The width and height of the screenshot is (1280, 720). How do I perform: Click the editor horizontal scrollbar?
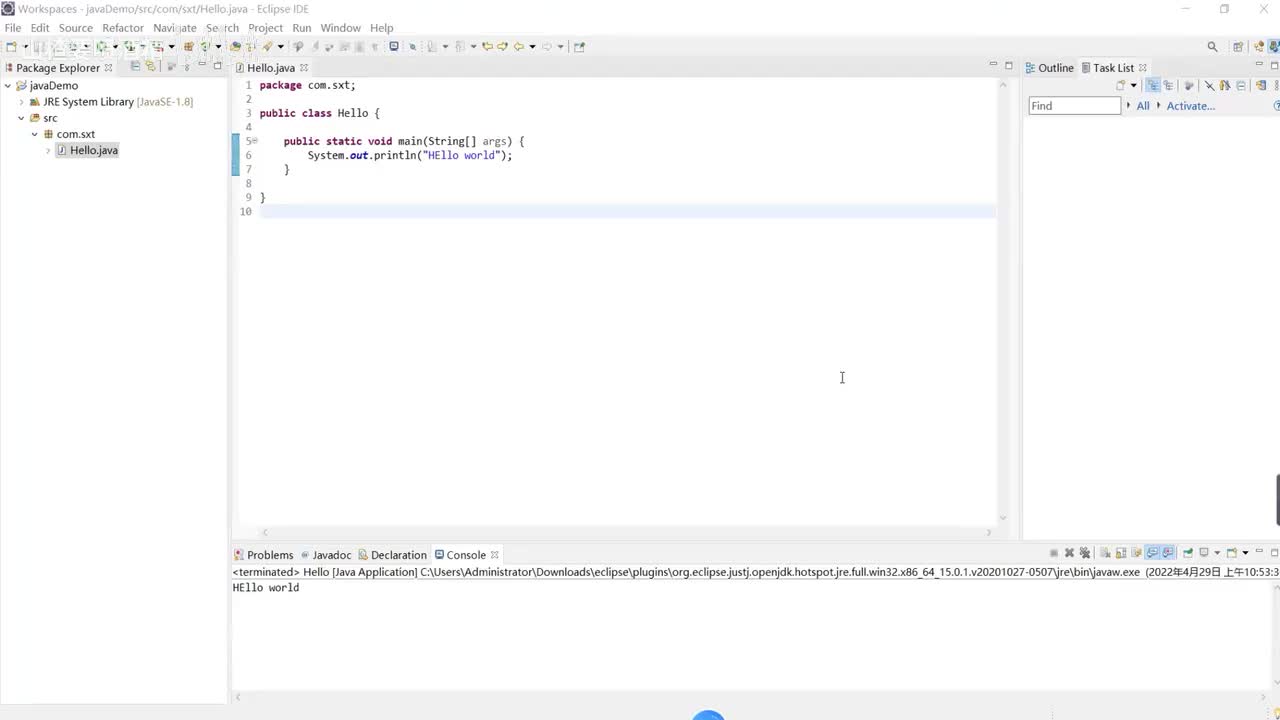point(627,532)
